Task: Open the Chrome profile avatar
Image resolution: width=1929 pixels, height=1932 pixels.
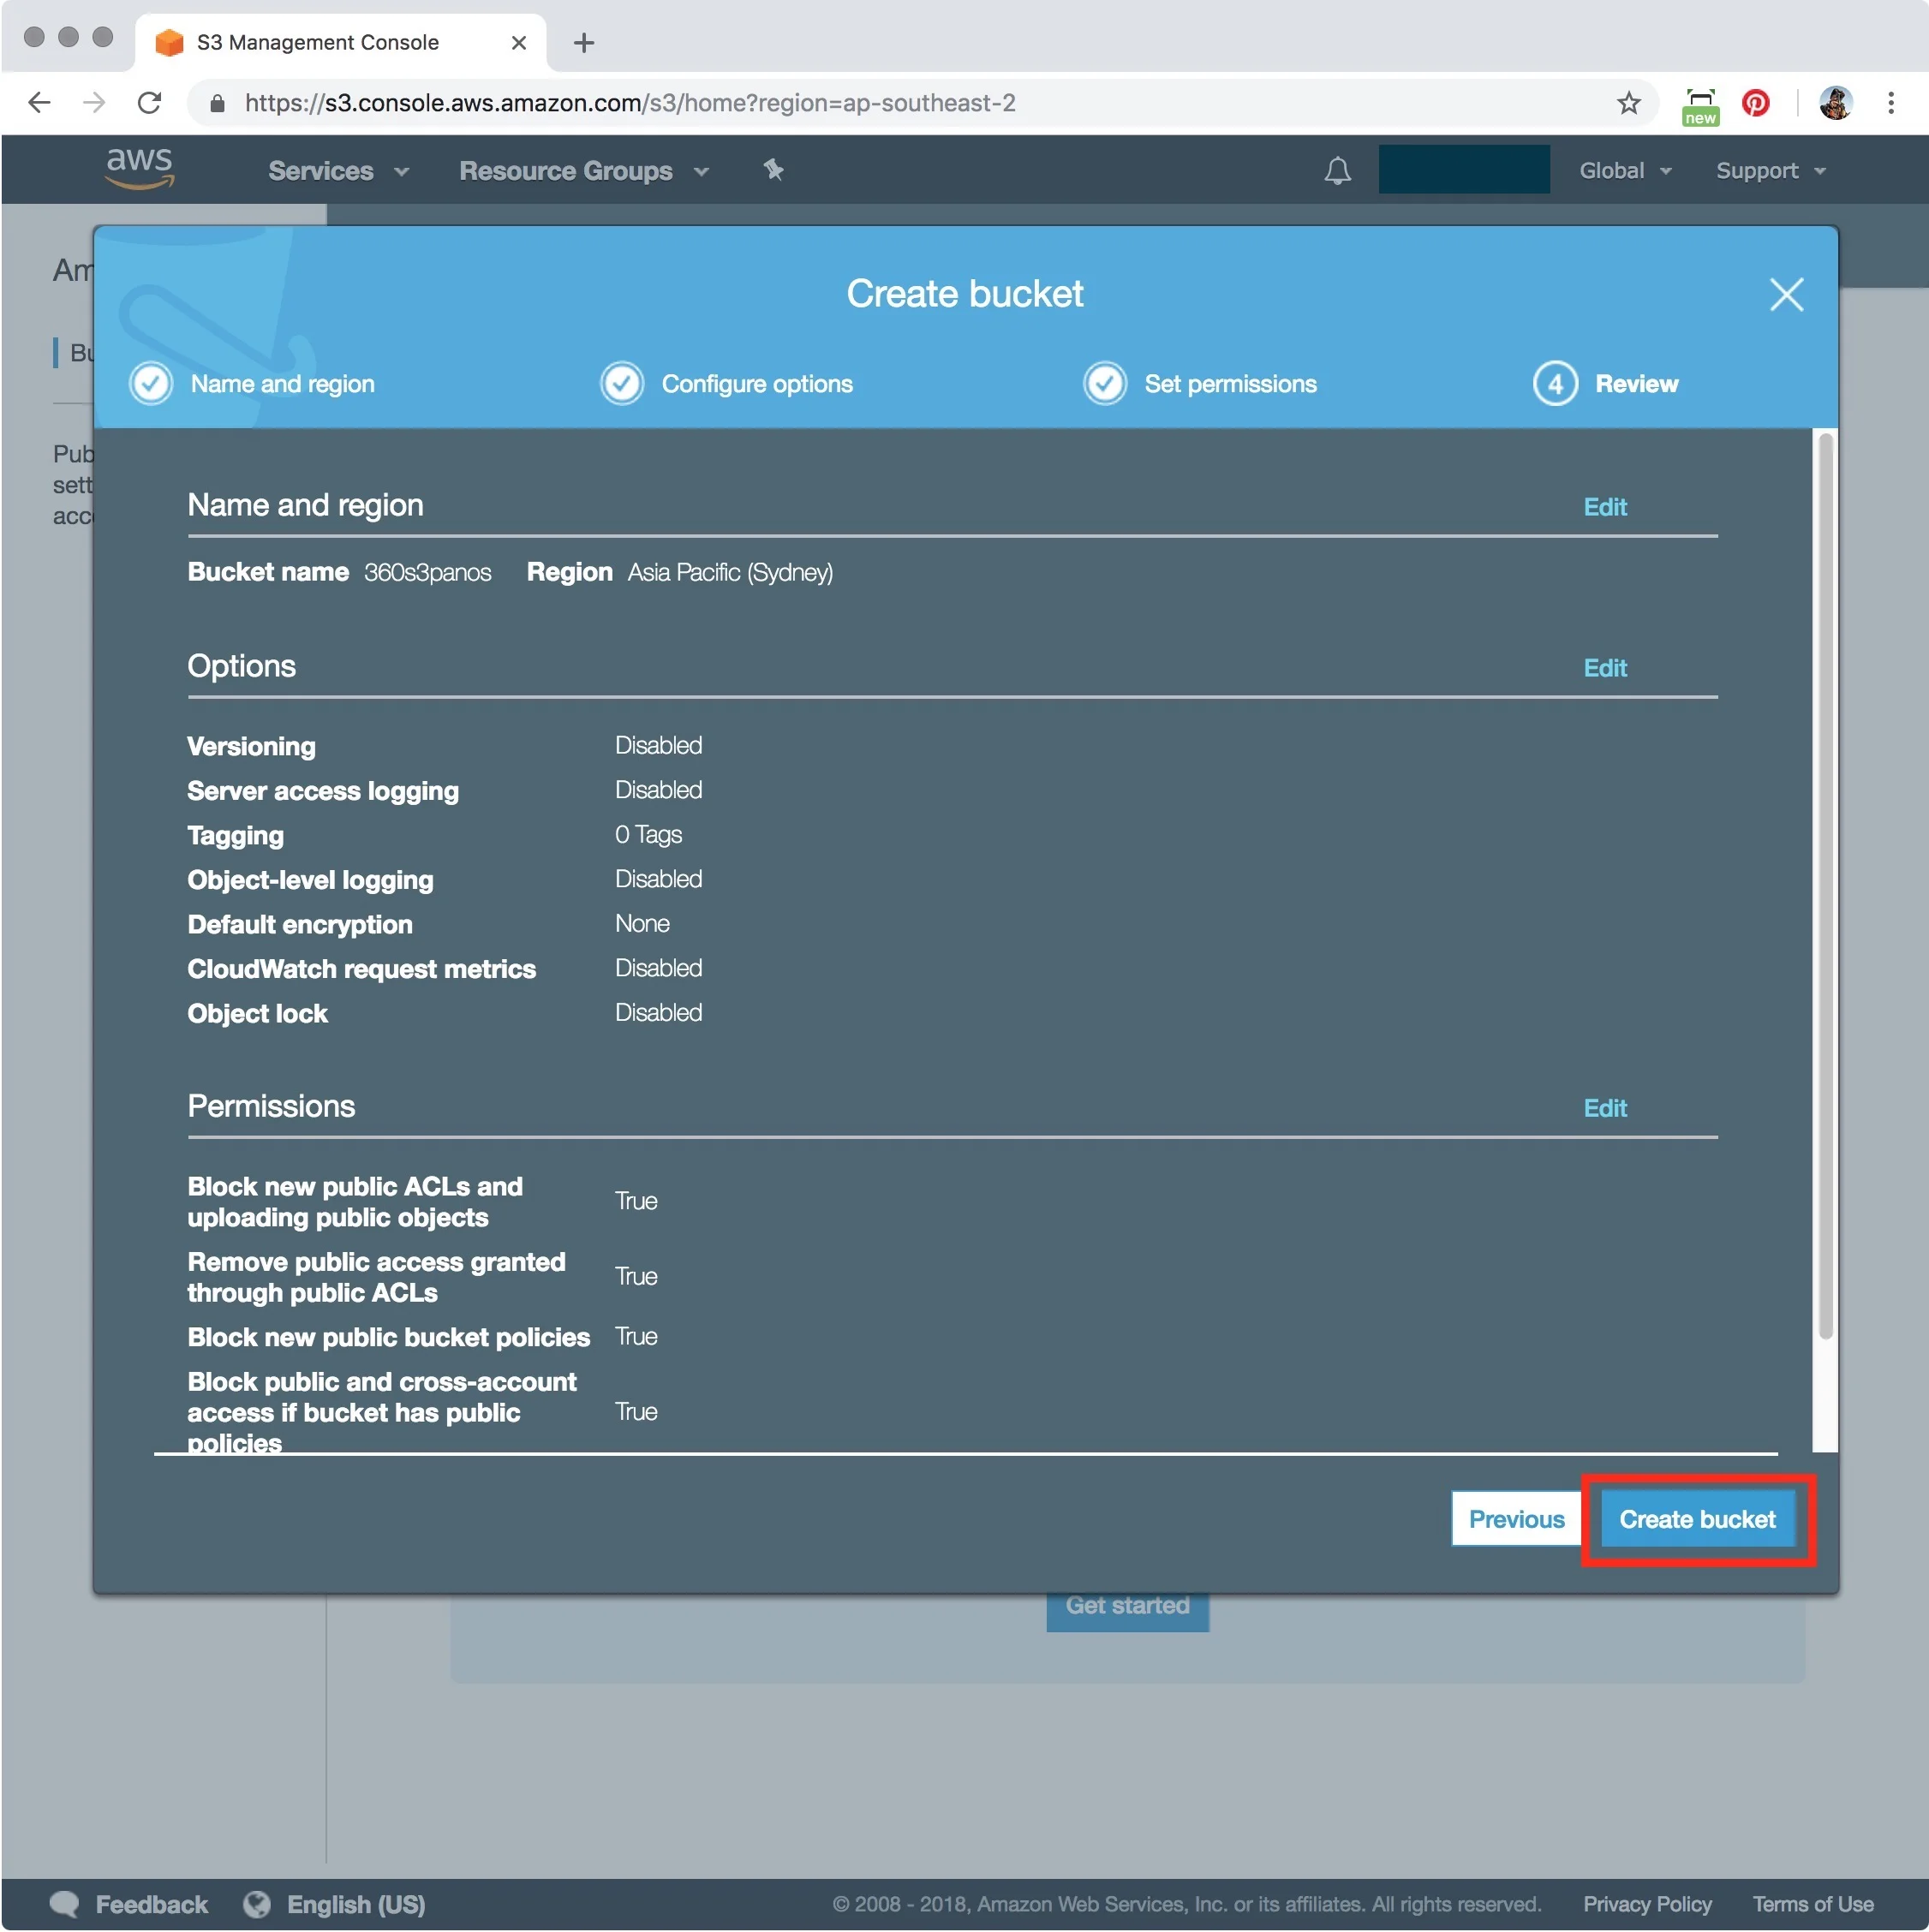Action: click(x=1835, y=103)
